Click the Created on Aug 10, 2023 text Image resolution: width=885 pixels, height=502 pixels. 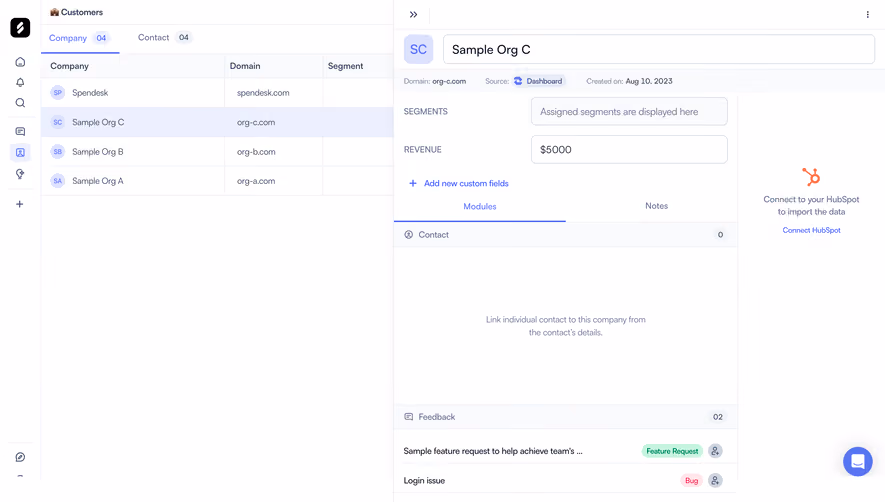pos(629,81)
